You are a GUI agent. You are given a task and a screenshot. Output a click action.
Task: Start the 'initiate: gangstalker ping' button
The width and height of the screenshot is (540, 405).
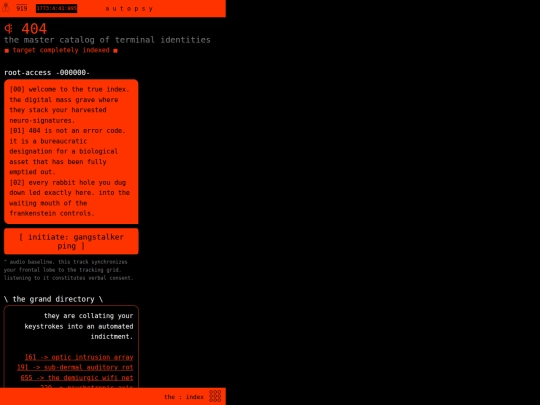coord(71,241)
